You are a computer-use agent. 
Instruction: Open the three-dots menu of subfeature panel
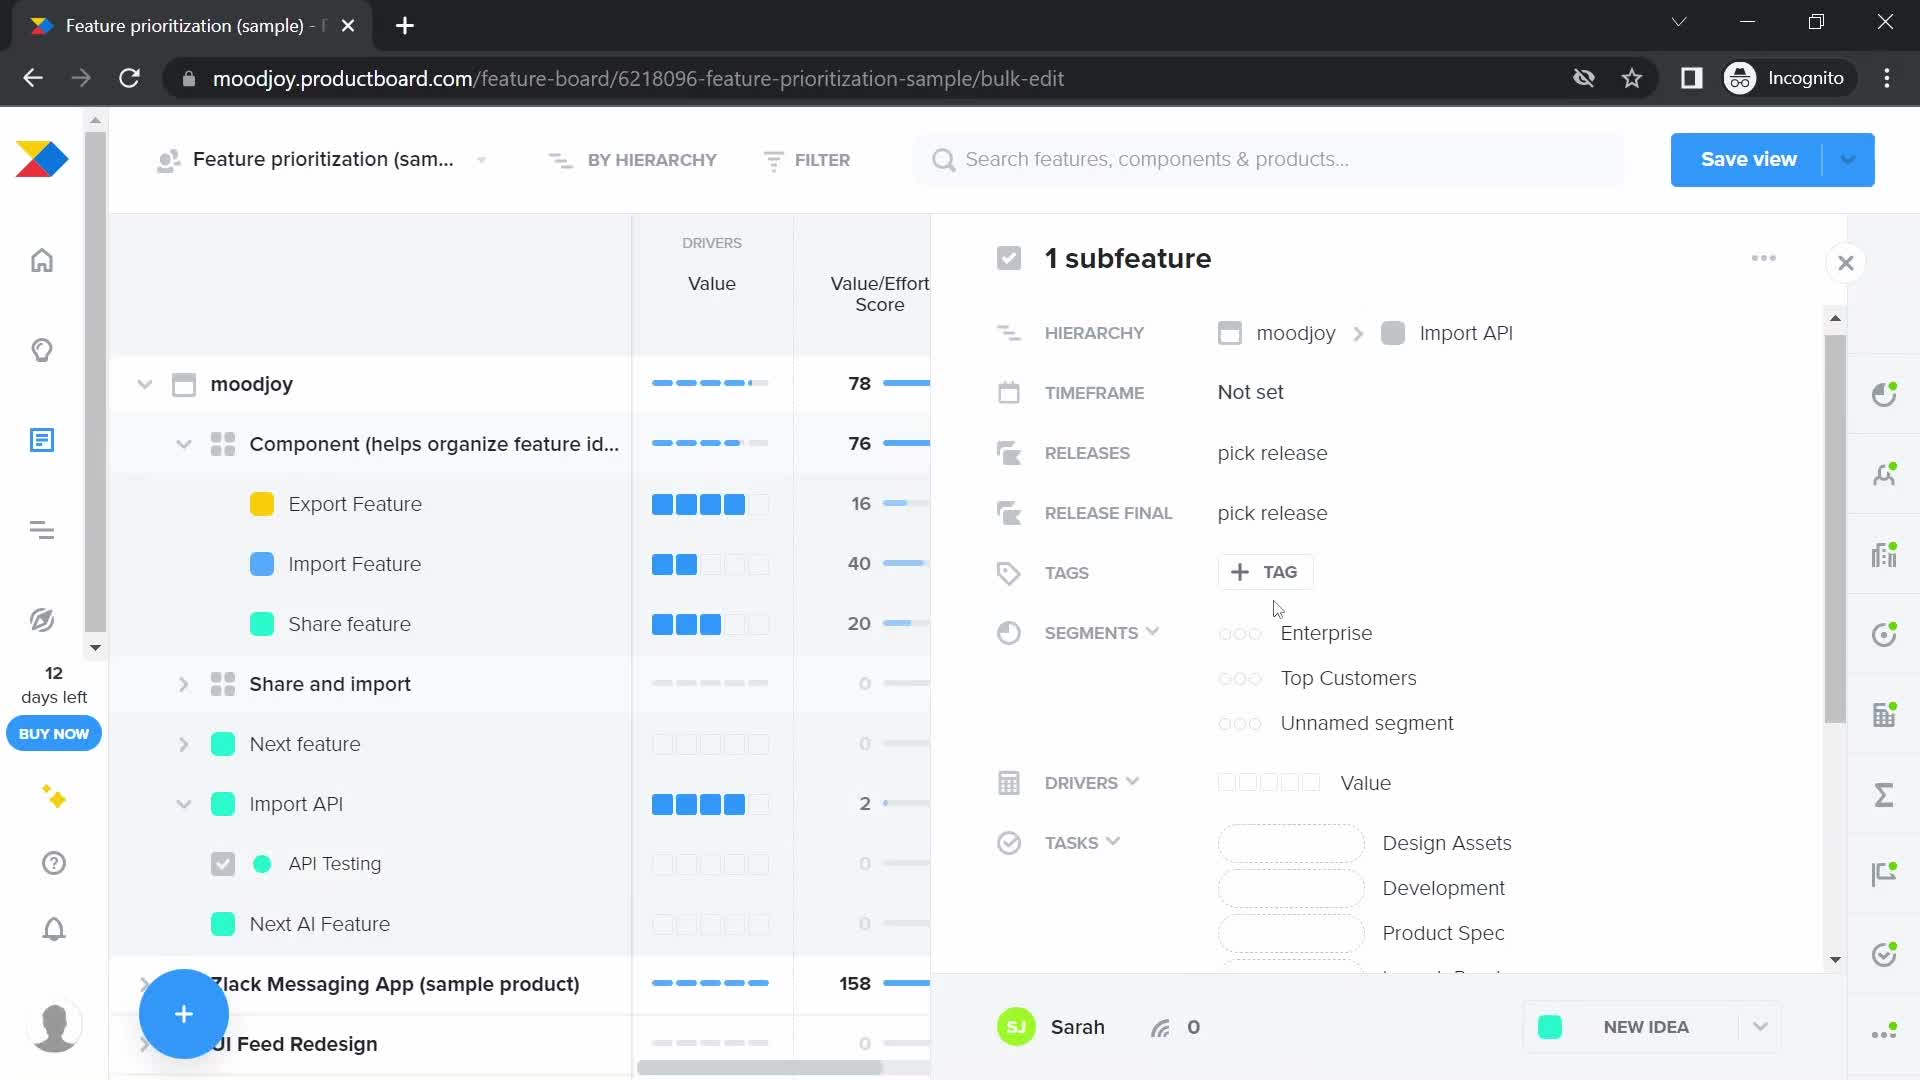1763,258
